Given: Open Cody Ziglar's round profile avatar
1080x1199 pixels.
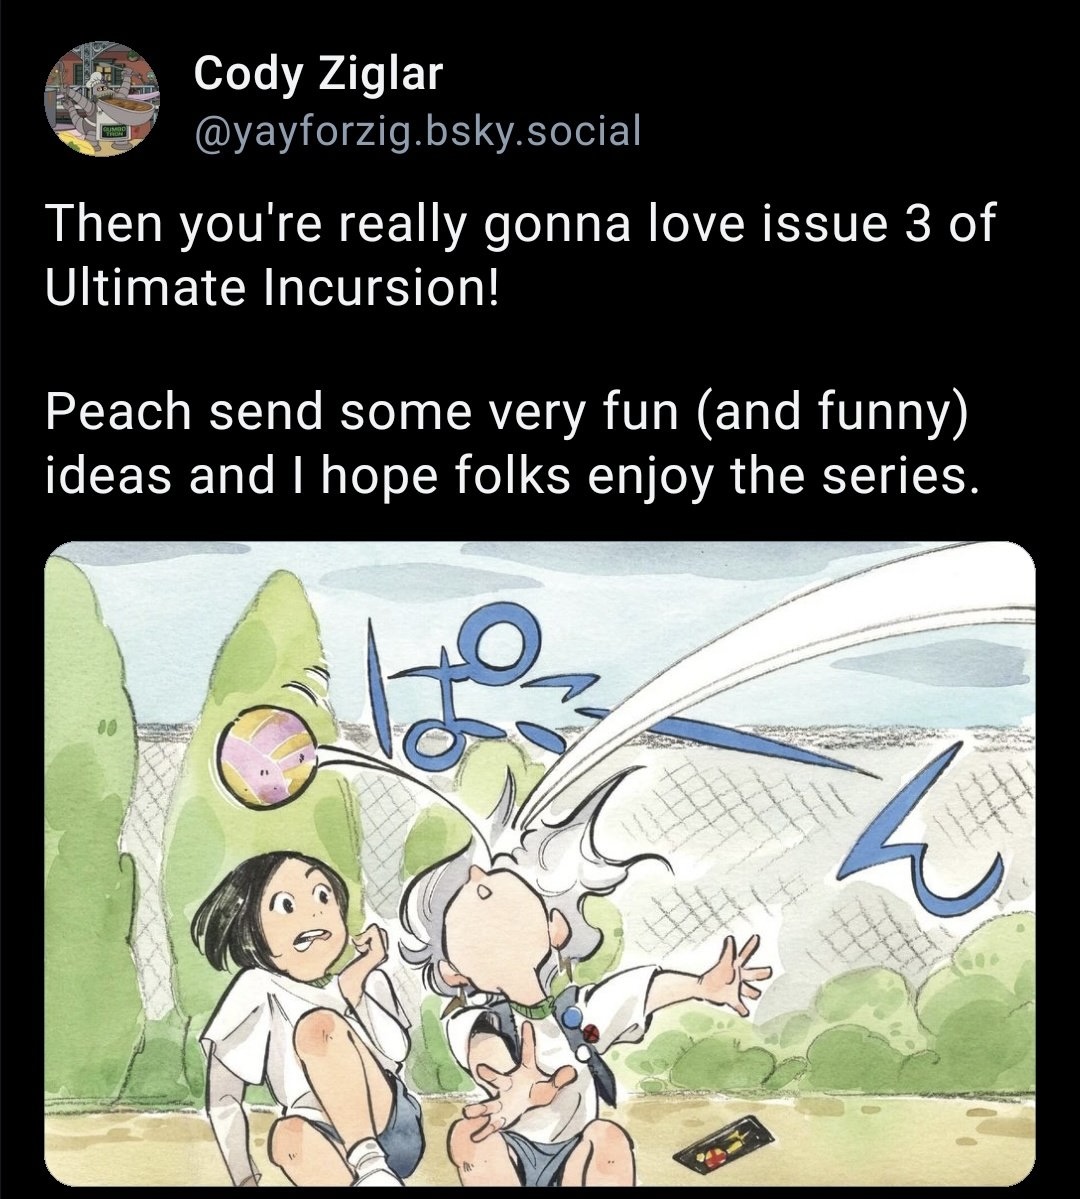Looking at the screenshot, I should (x=102, y=99).
